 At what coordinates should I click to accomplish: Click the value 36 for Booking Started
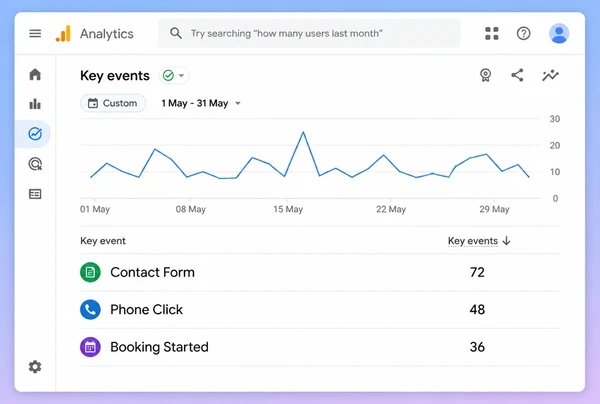pyautogui.click(x=477, y=347)
